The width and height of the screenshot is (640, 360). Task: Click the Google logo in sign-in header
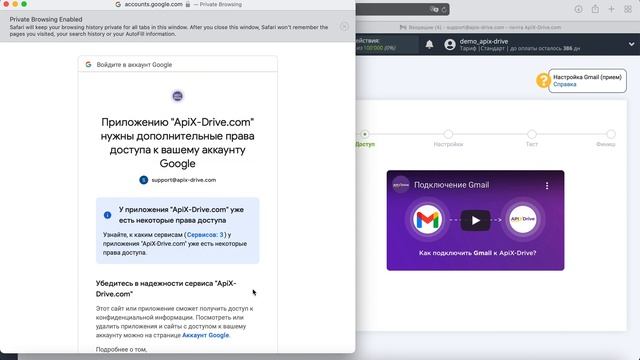[88, 64]
